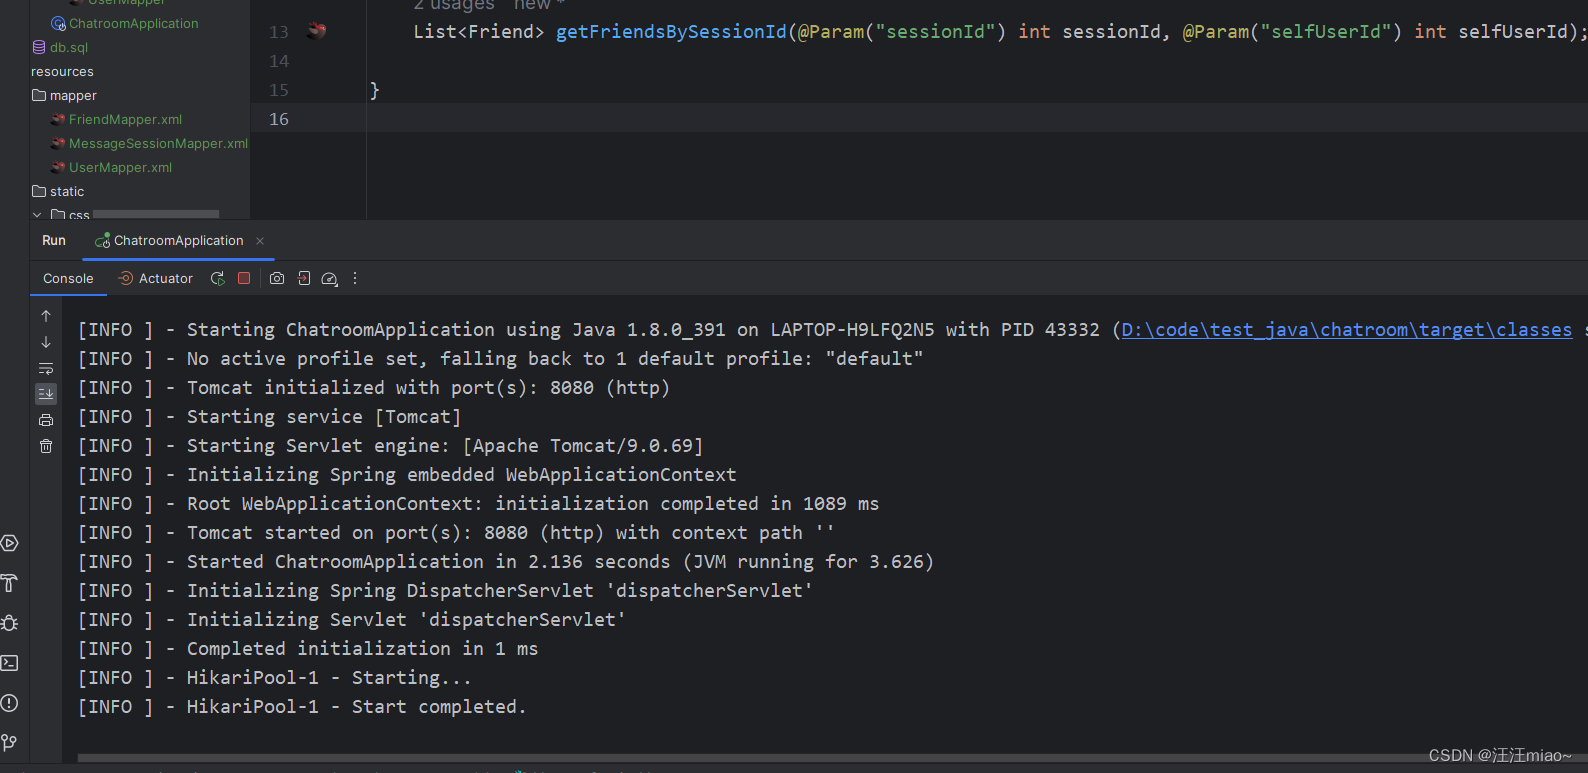The height and width of the screenshot is (773, 1588).
Task: Click the exit/attach icon in the run toolbar
Action: [x=304, y=279]
